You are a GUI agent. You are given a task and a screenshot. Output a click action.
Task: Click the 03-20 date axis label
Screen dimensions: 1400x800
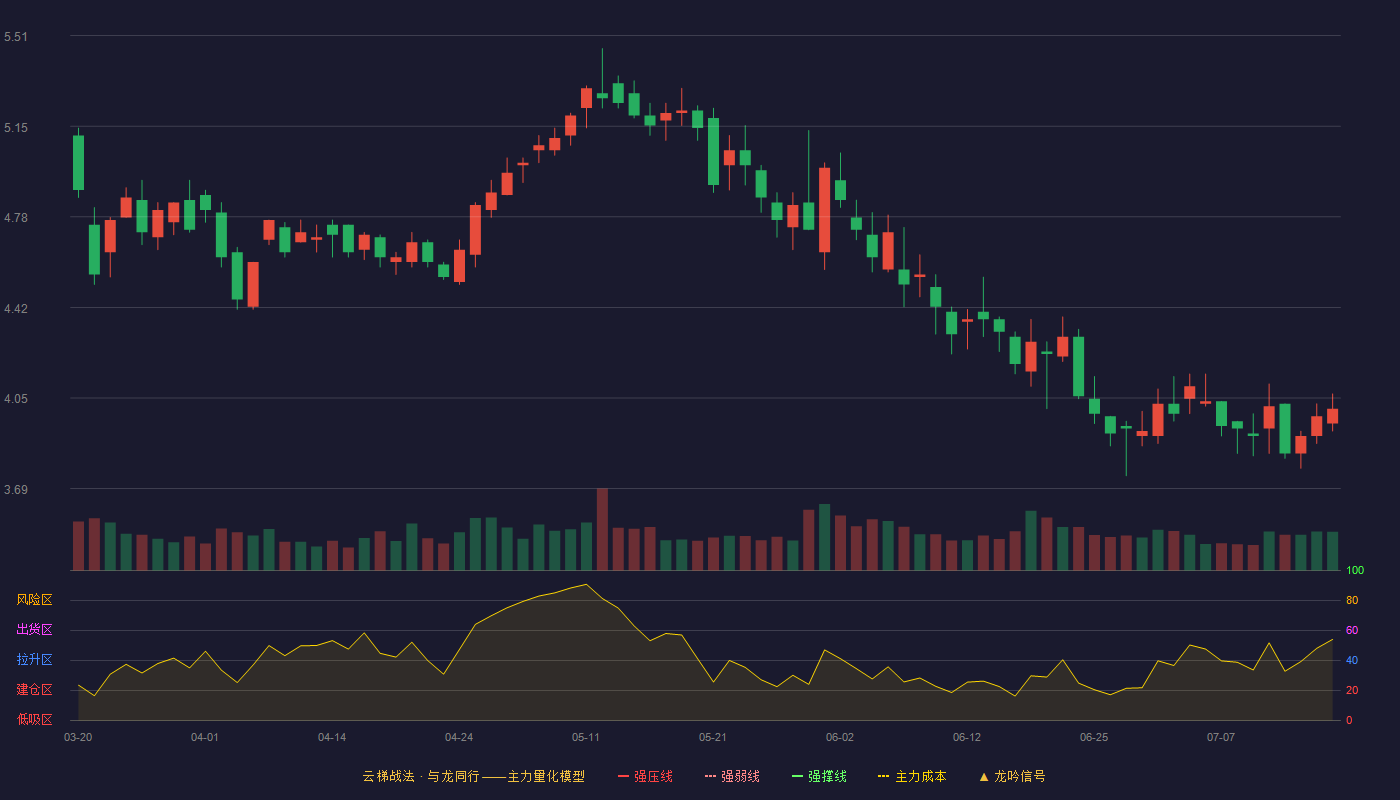[78, 737]
